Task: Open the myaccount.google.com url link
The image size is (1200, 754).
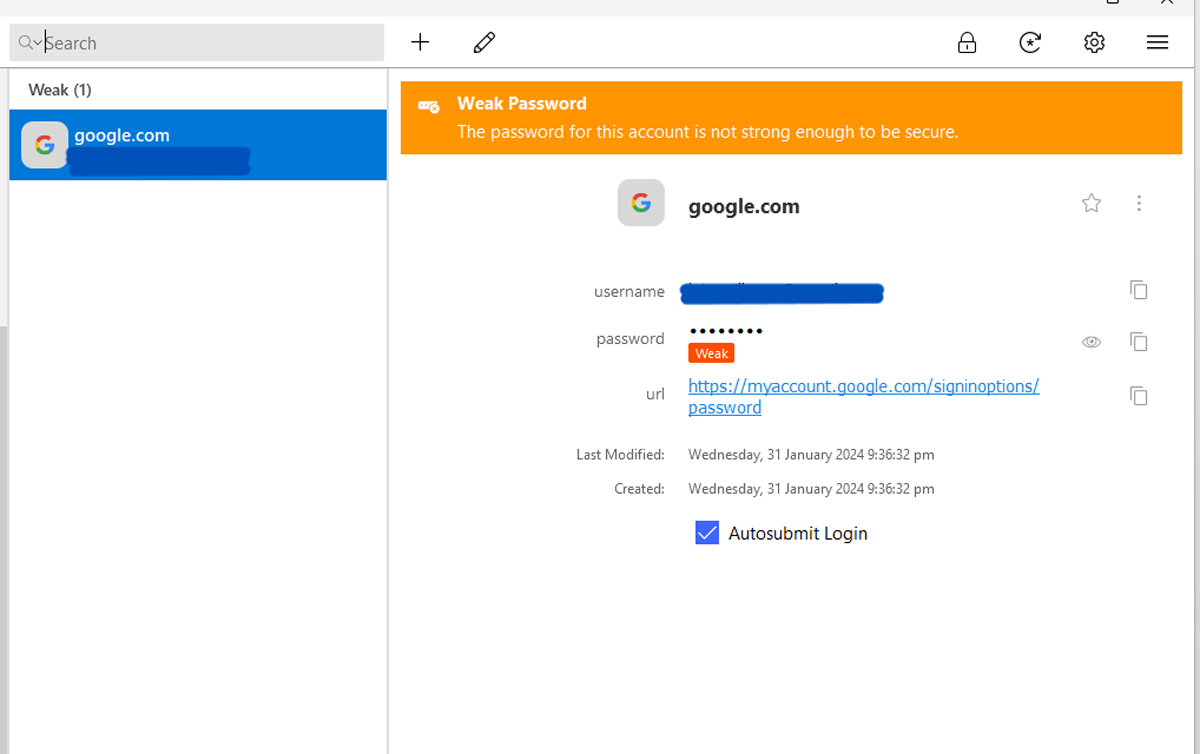Action: (863, 386)
